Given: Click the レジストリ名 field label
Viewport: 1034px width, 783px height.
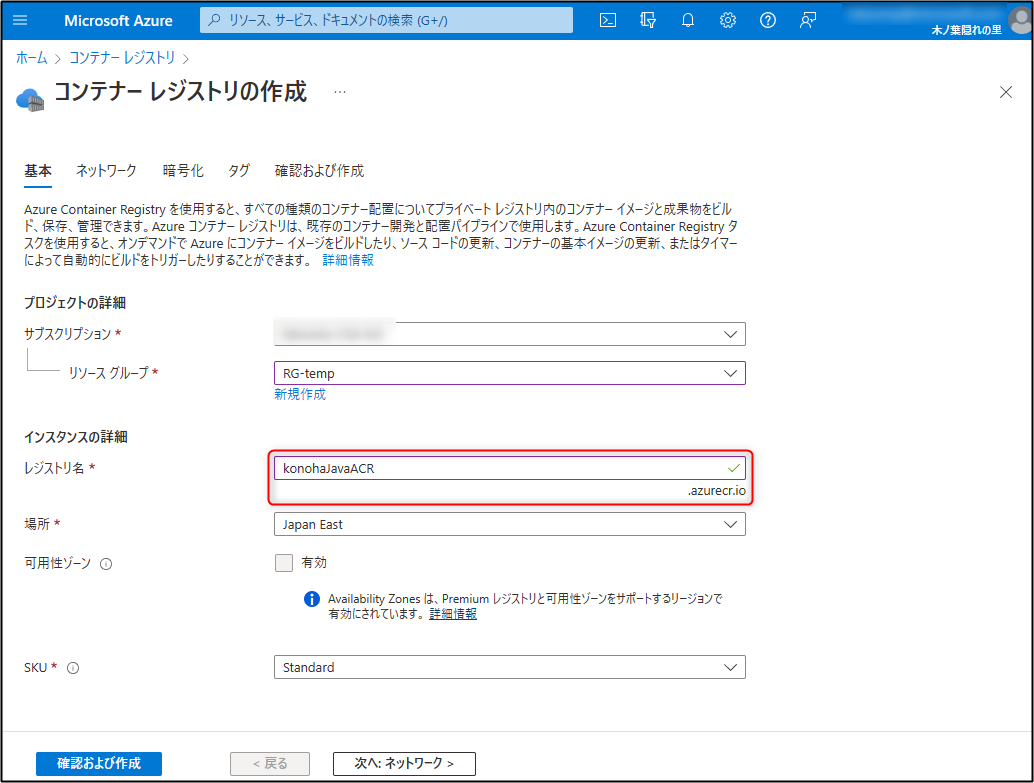Looking at the screenshot, I should coord(54,468).
